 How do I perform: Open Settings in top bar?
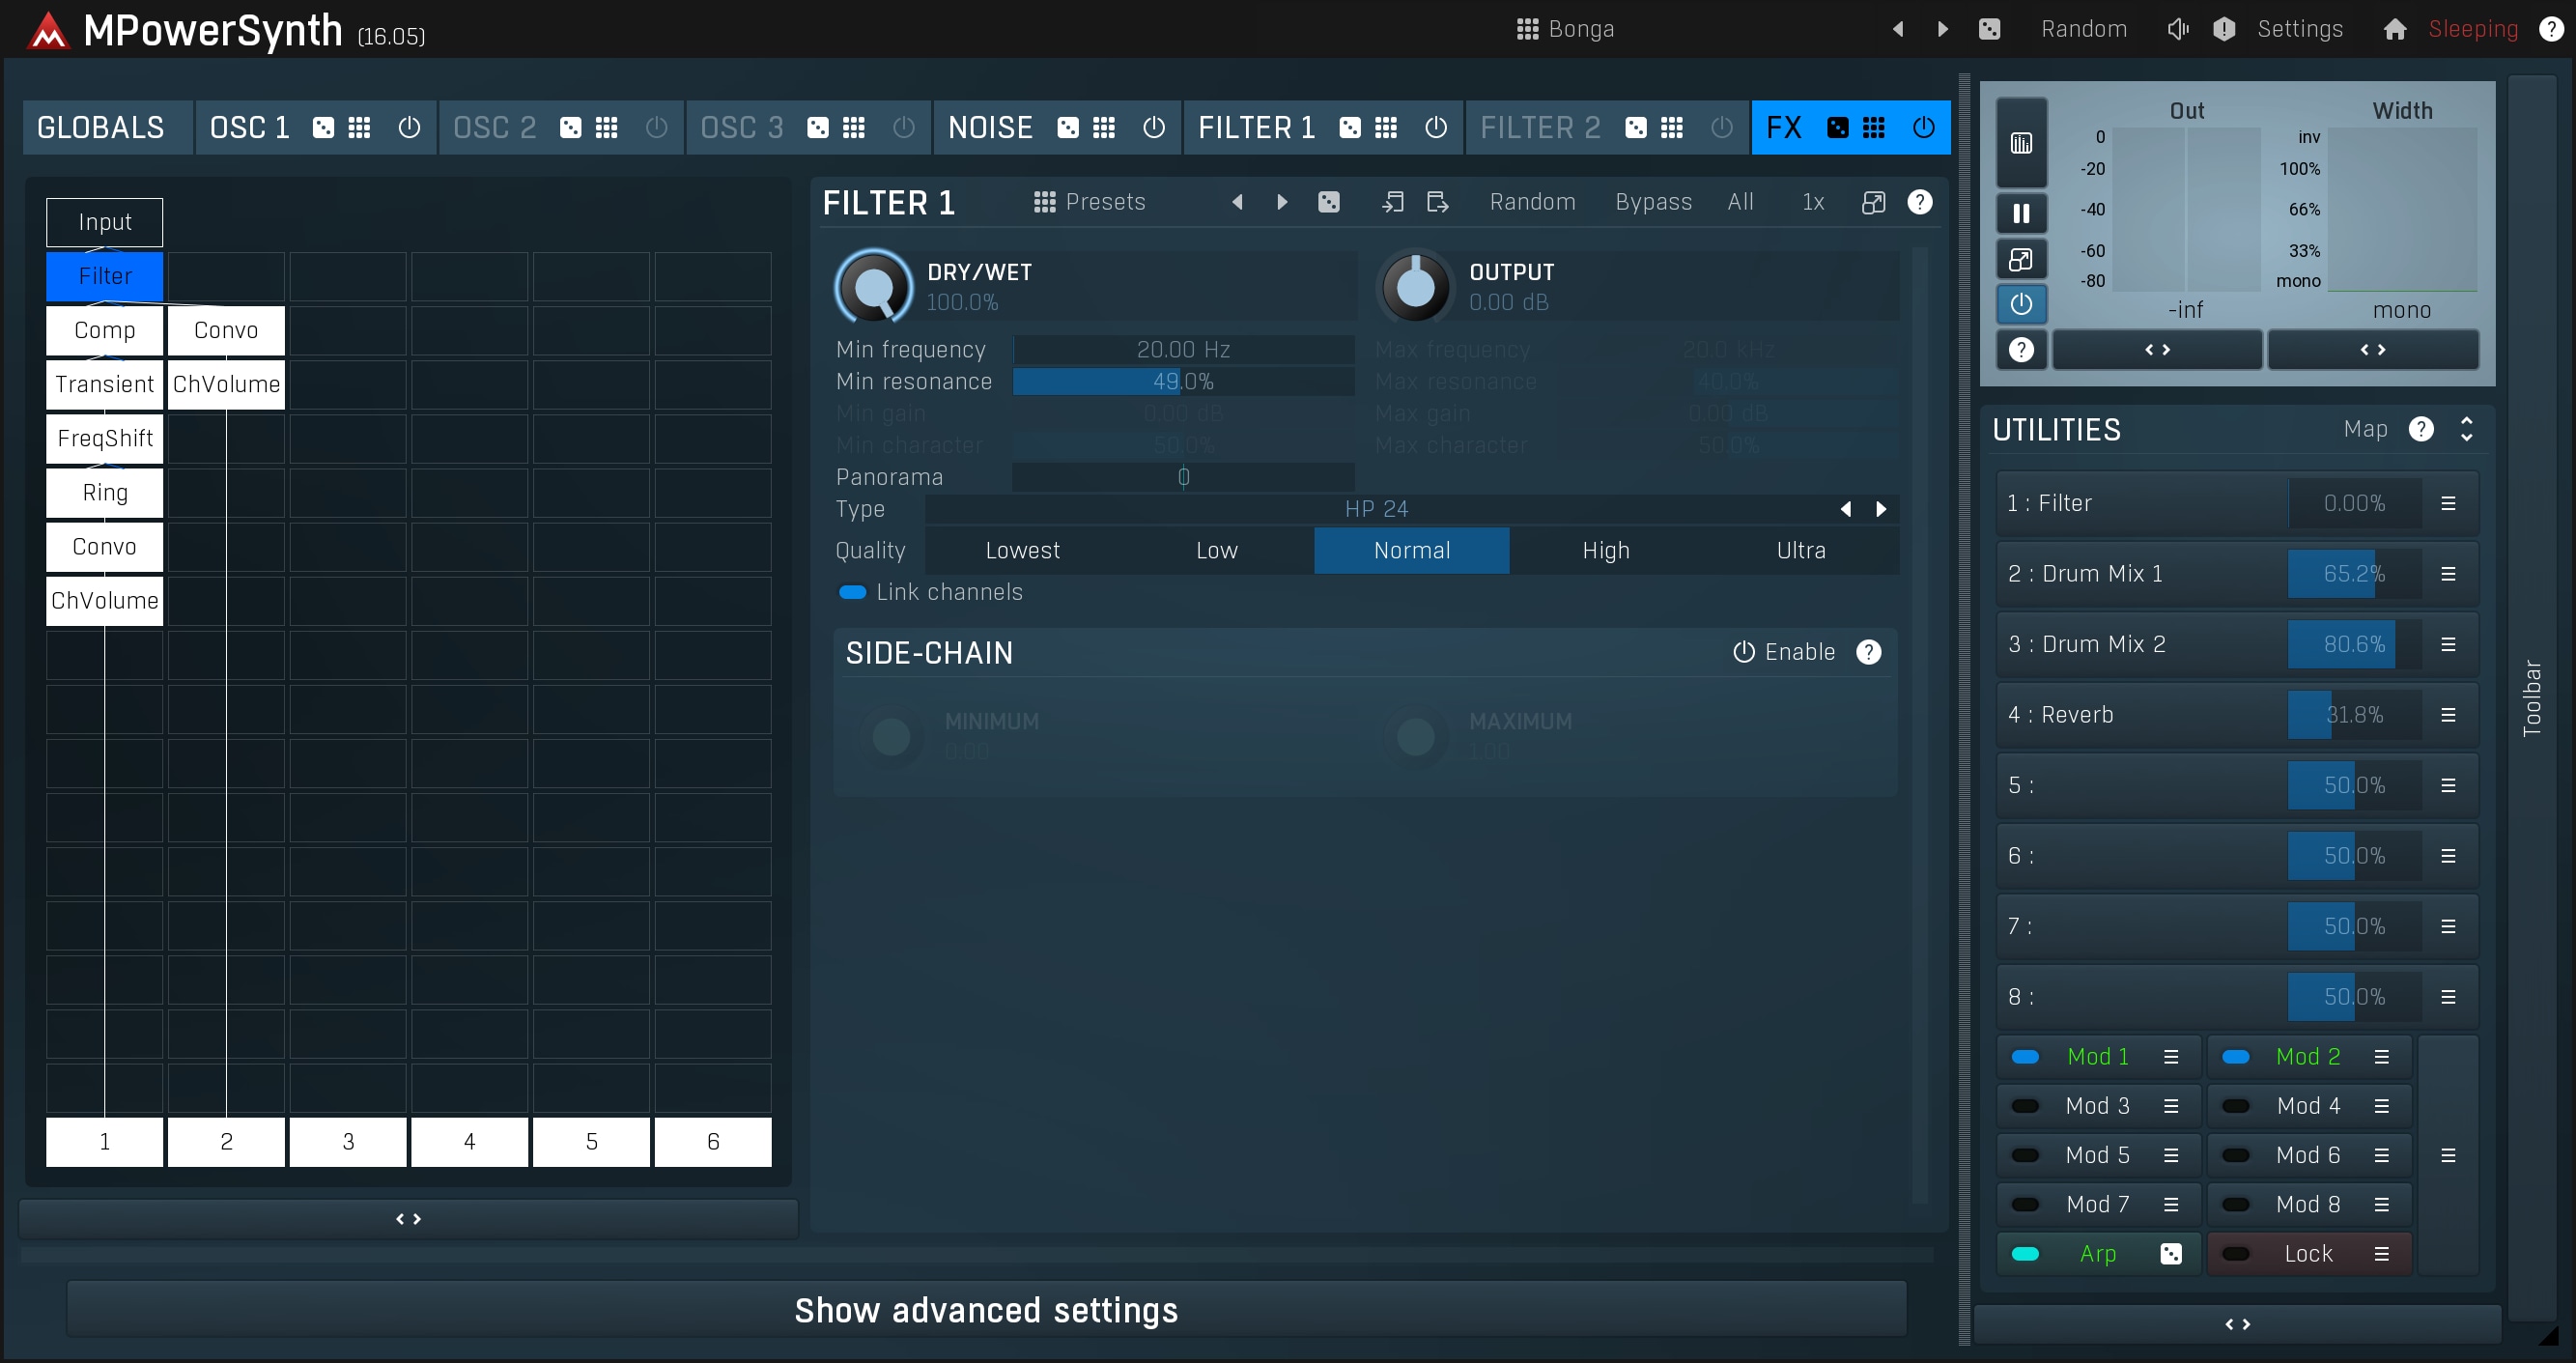coord(2300,29)
